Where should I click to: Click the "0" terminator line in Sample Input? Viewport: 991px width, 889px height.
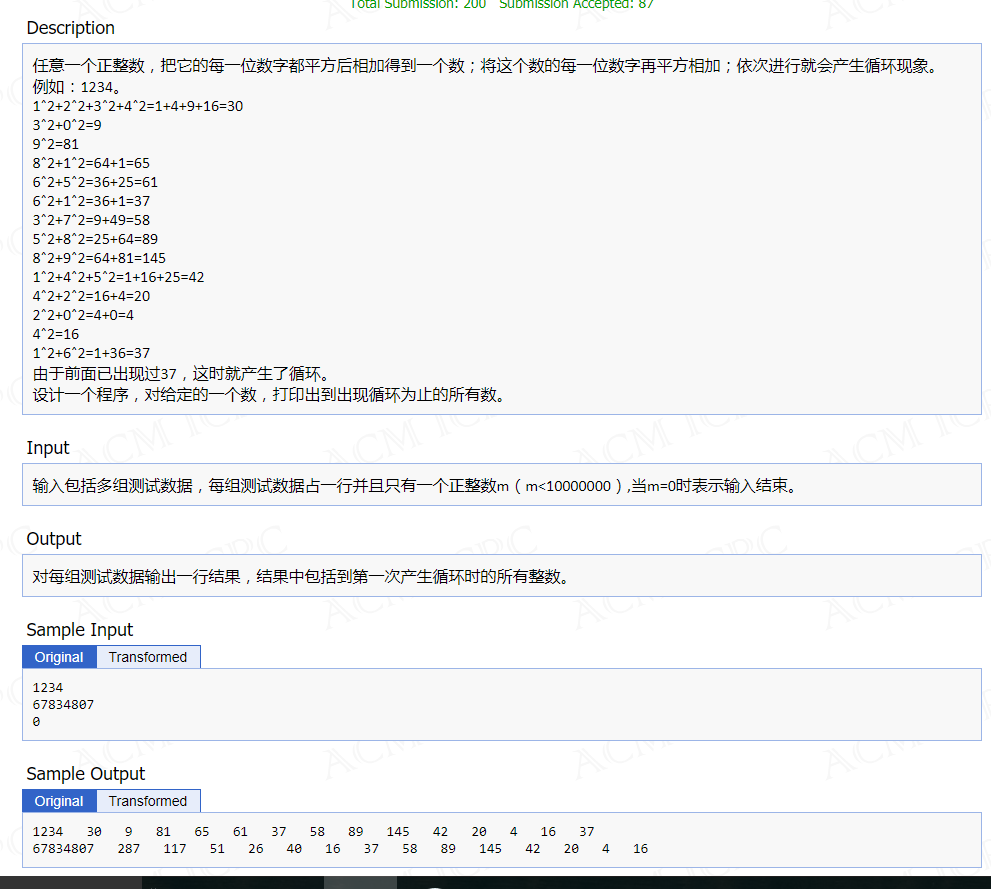coord(36,722)
